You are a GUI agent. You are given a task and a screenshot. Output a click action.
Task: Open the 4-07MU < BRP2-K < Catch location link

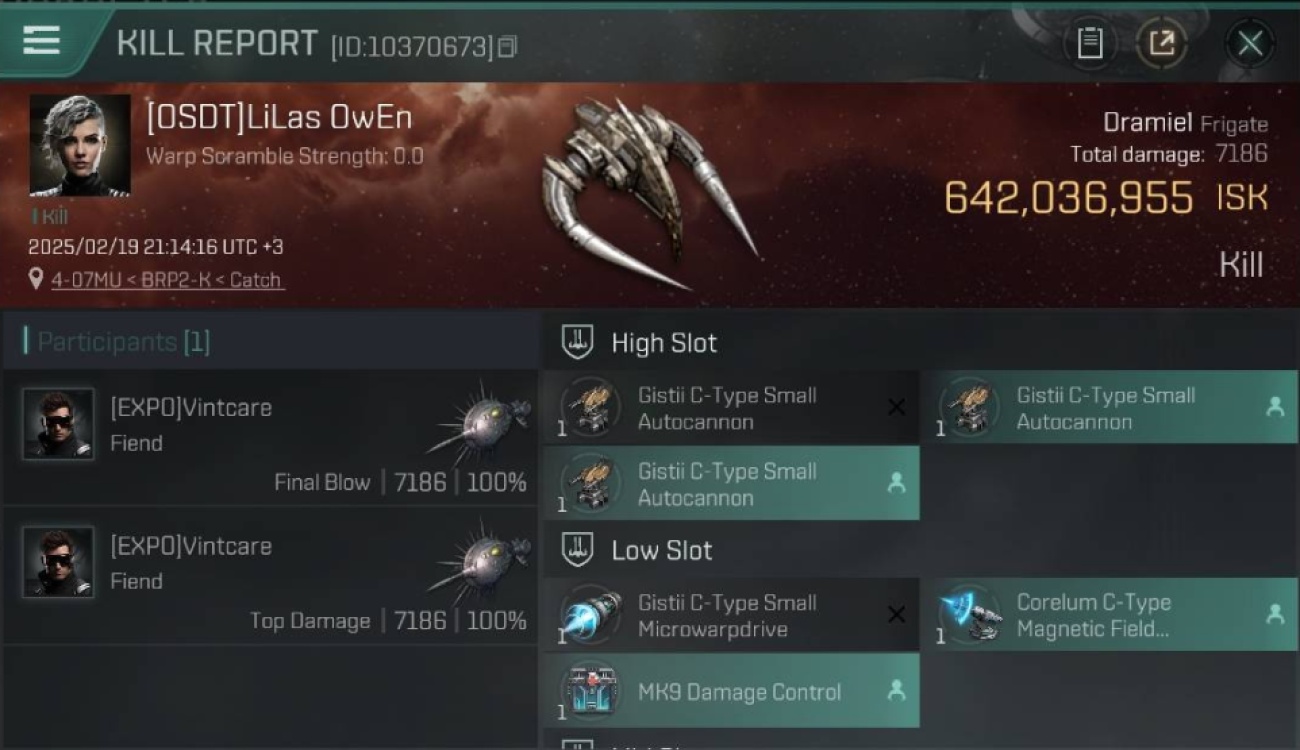pyautogui.click(x=167, y=280)
